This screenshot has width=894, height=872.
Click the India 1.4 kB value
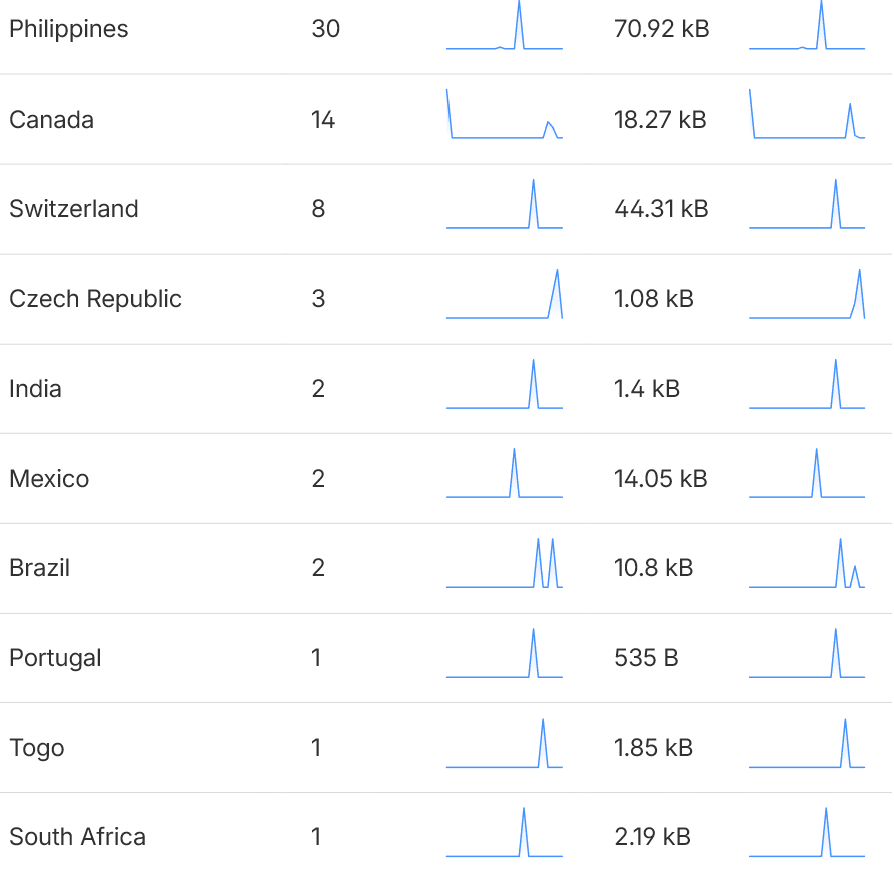point(647,389)
